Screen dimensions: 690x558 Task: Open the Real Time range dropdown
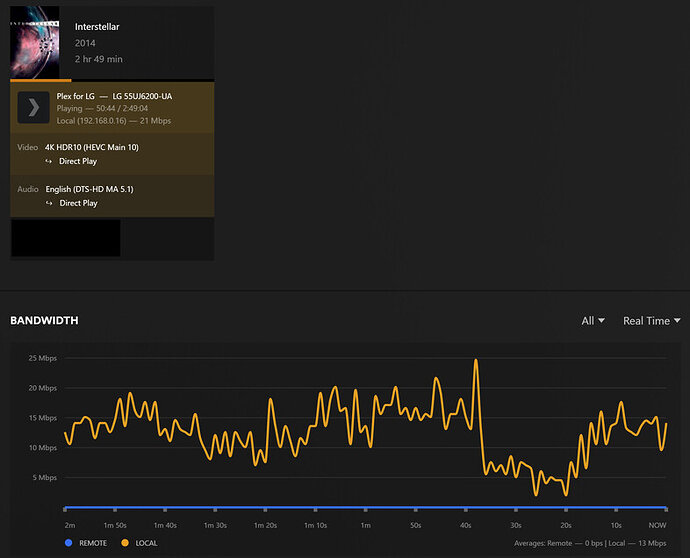(652, 321)
